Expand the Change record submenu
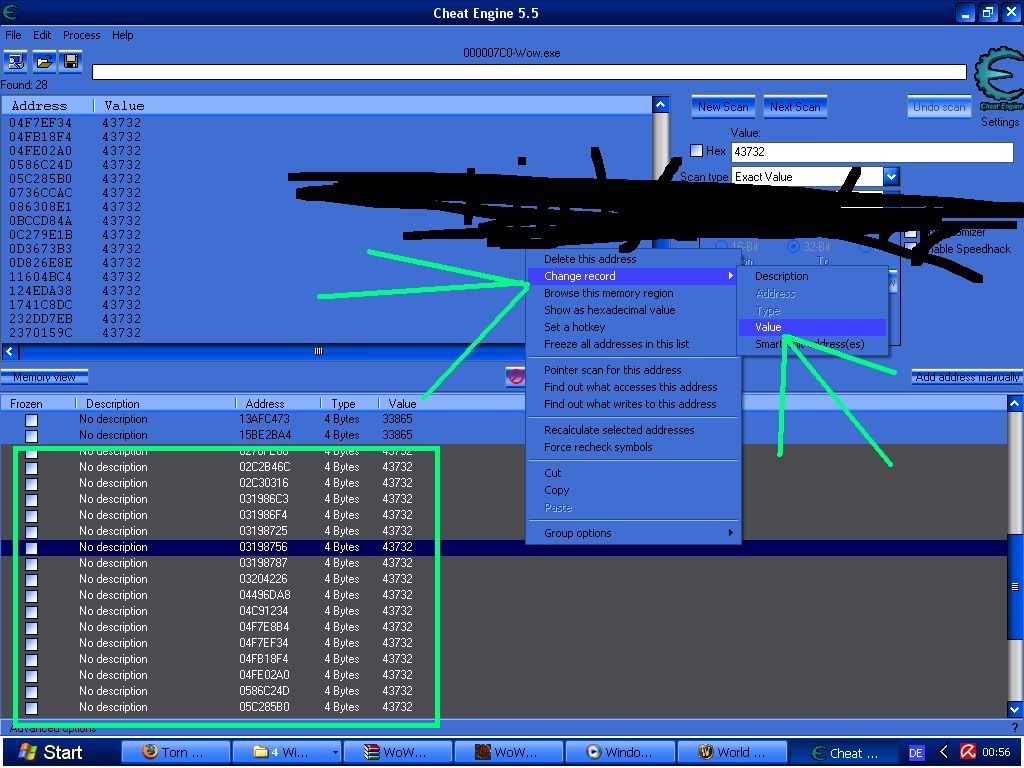The image size is (1024, 768). 633,276
